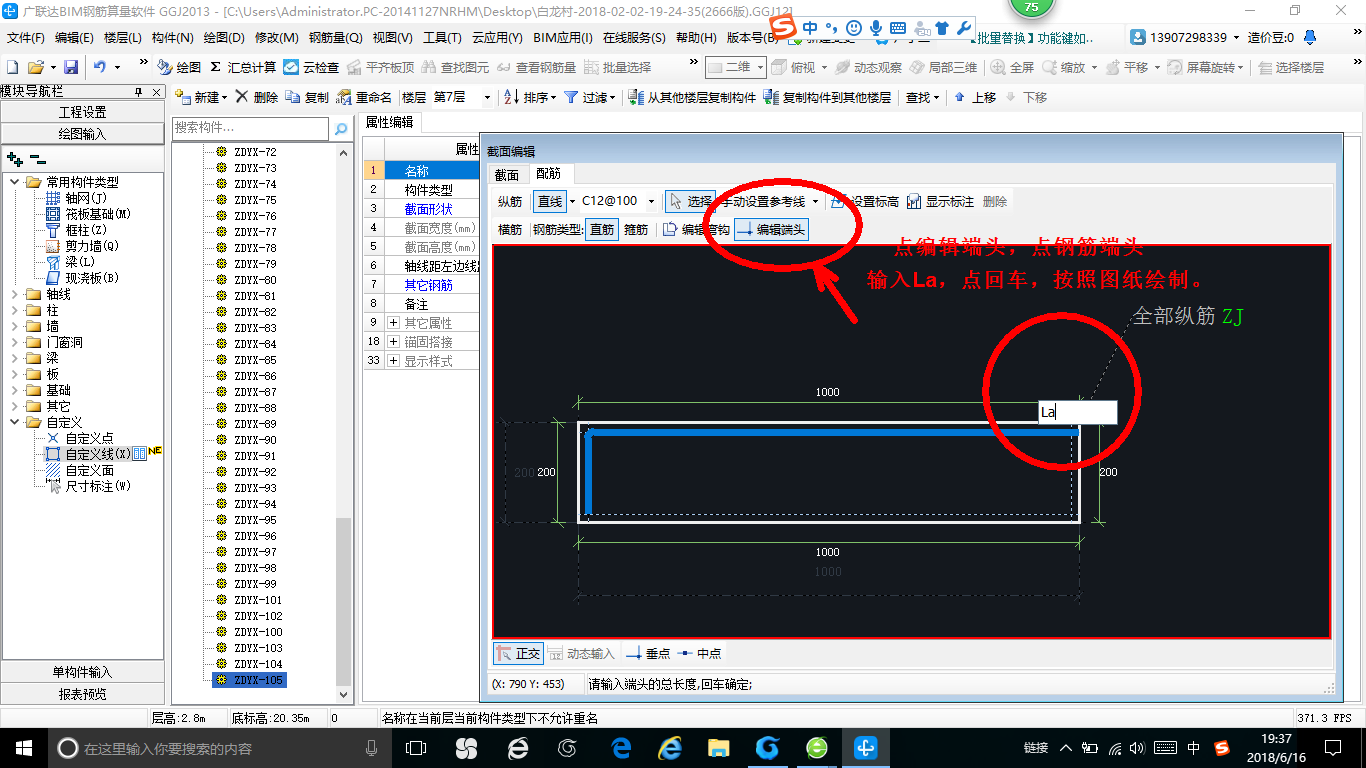The image size is (1366, 768).
Task: Open the 楼层 第7层 floor dropdown
Action: tap(487, 97)
